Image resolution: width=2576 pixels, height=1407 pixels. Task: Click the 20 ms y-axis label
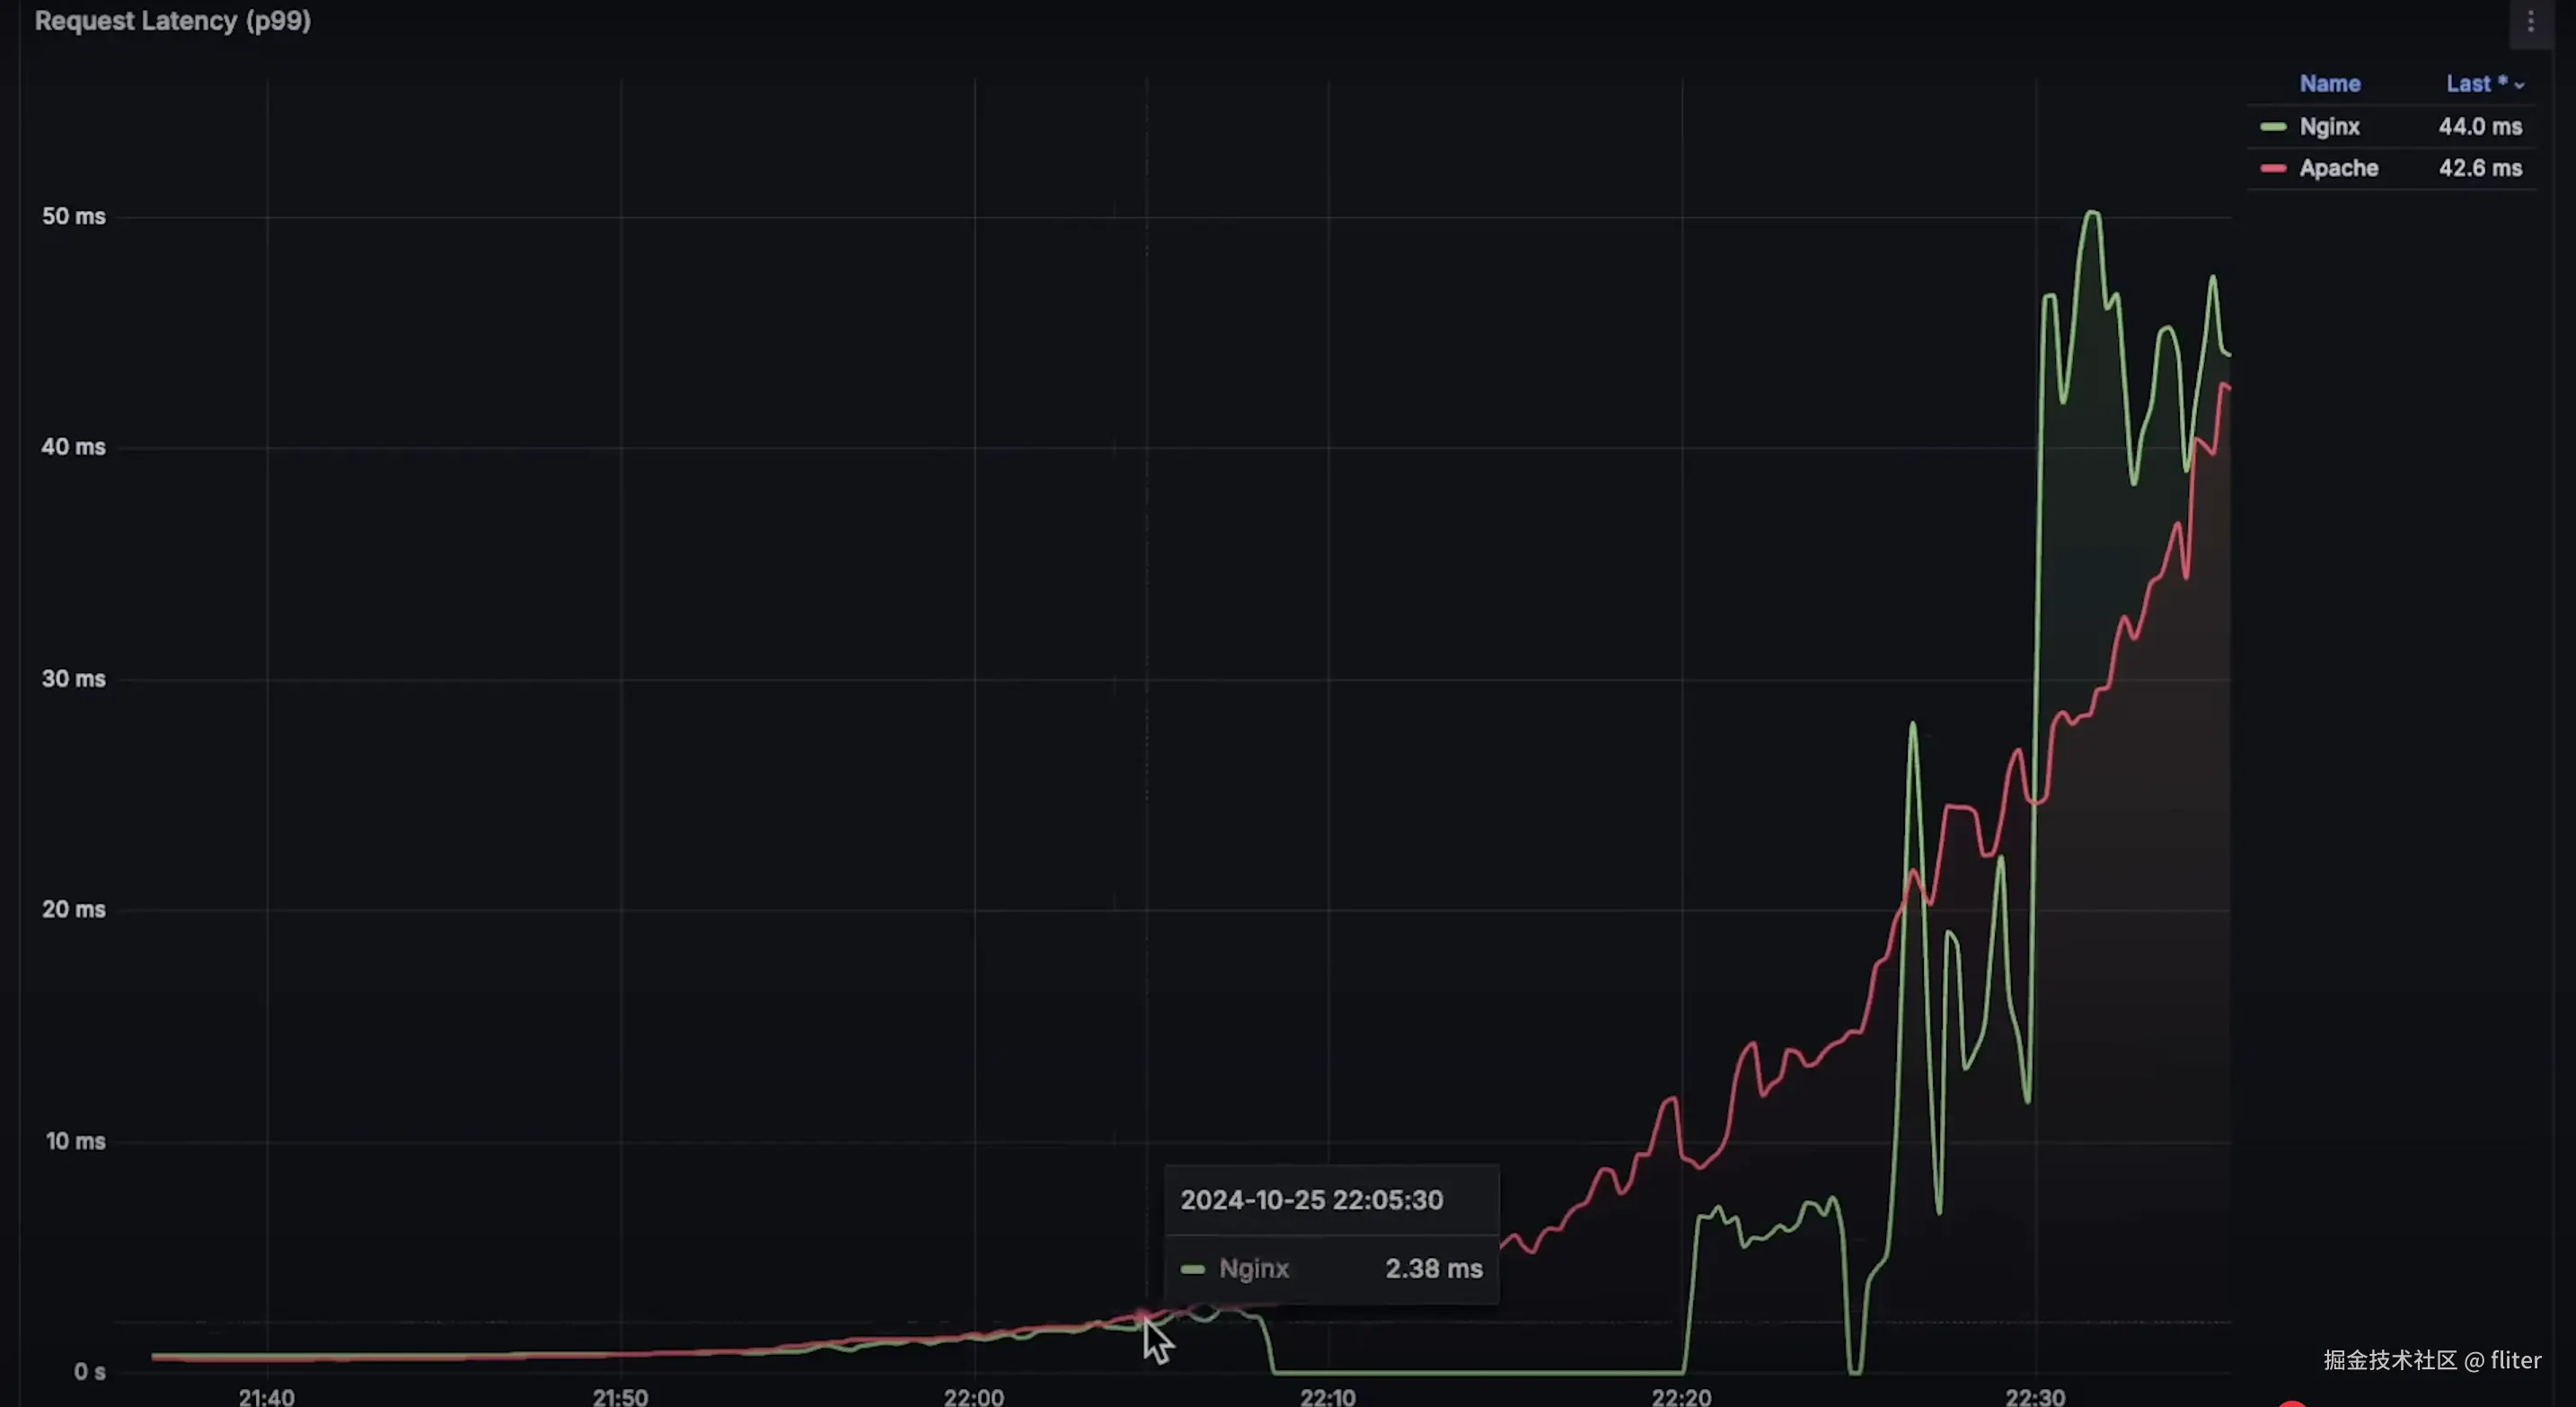(73, 909)
